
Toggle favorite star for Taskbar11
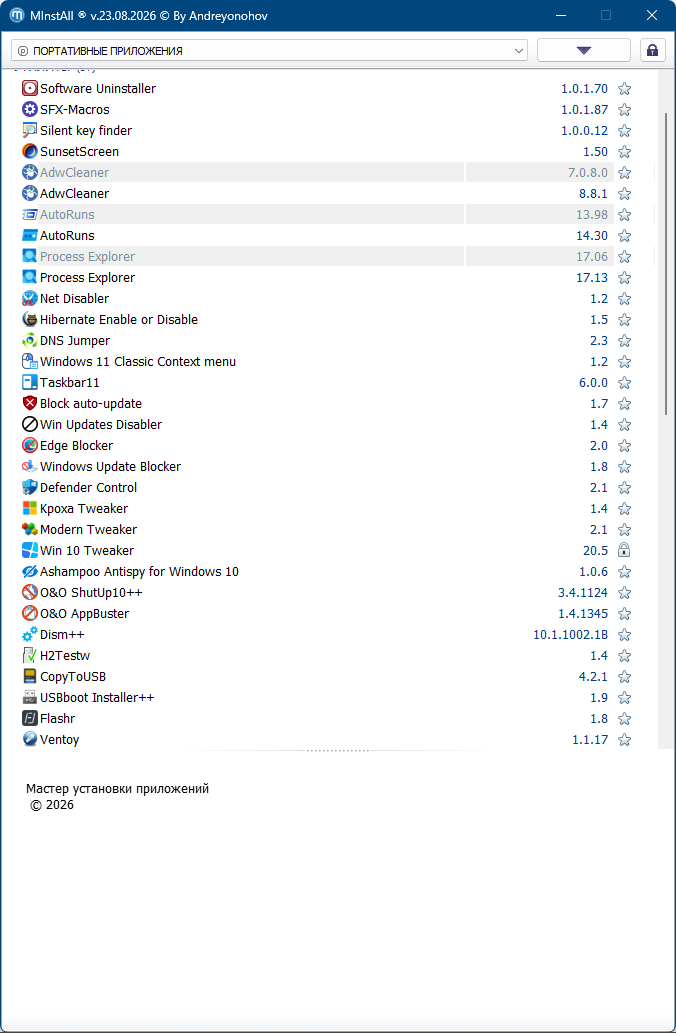point(625,382)
